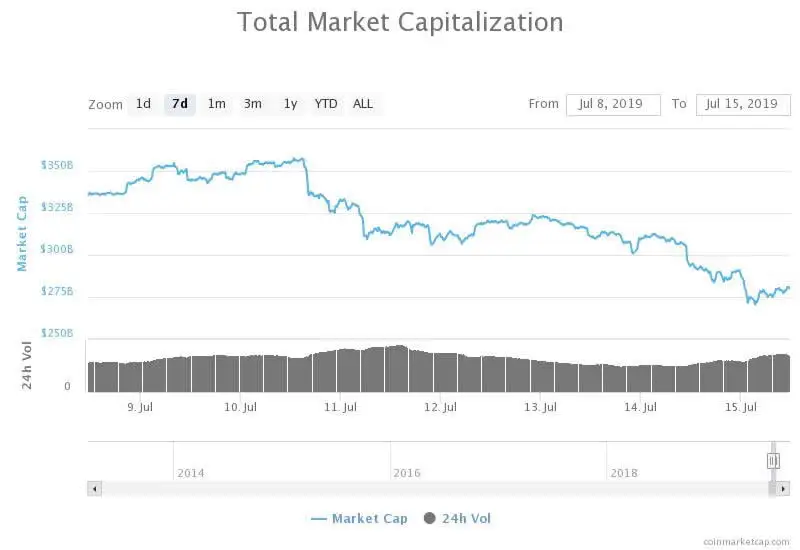
Task: Switch zoom to 1m
Action: pos(216,104)
